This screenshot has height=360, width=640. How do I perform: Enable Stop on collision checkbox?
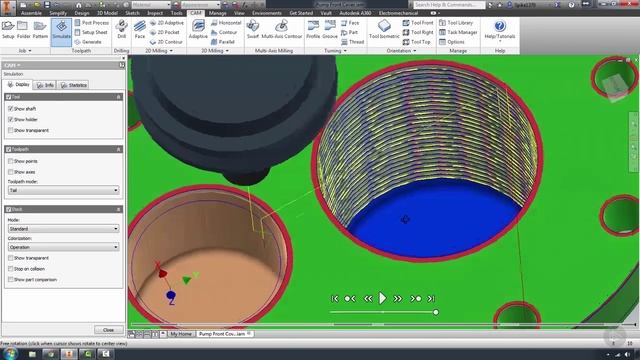click(x=11, y=269)
